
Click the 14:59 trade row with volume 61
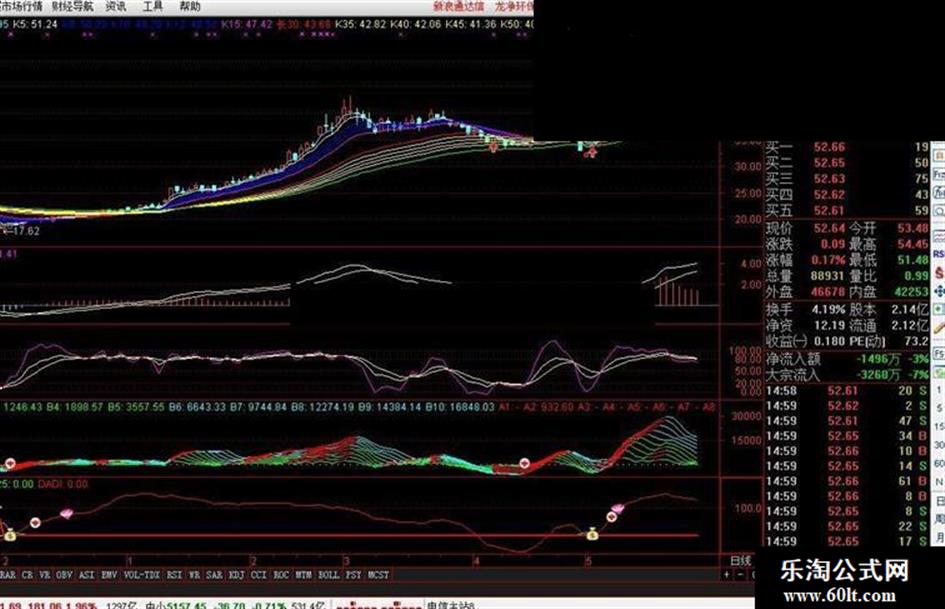[847, 481]
